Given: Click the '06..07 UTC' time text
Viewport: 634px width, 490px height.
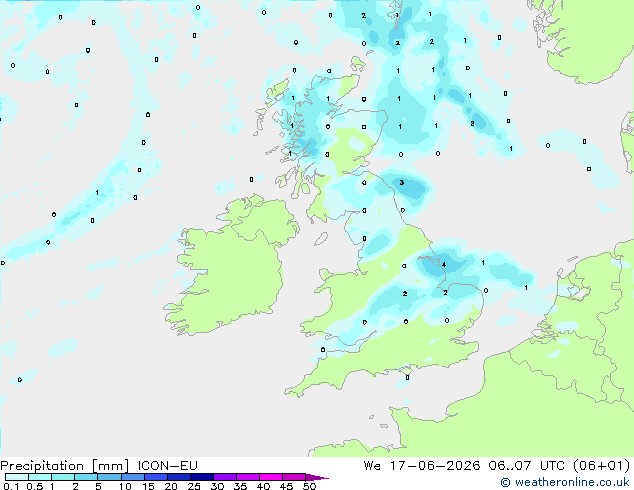Looking at the screenshot, I should tap(526, 466).
